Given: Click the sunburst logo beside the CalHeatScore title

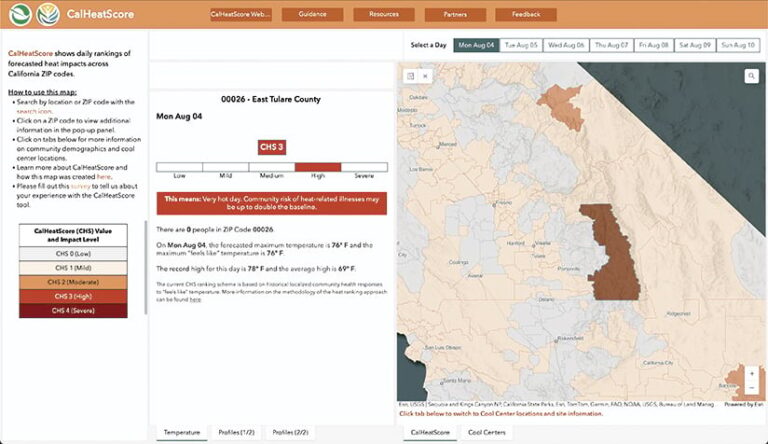Looking at the screenshot, I should 48,14.
